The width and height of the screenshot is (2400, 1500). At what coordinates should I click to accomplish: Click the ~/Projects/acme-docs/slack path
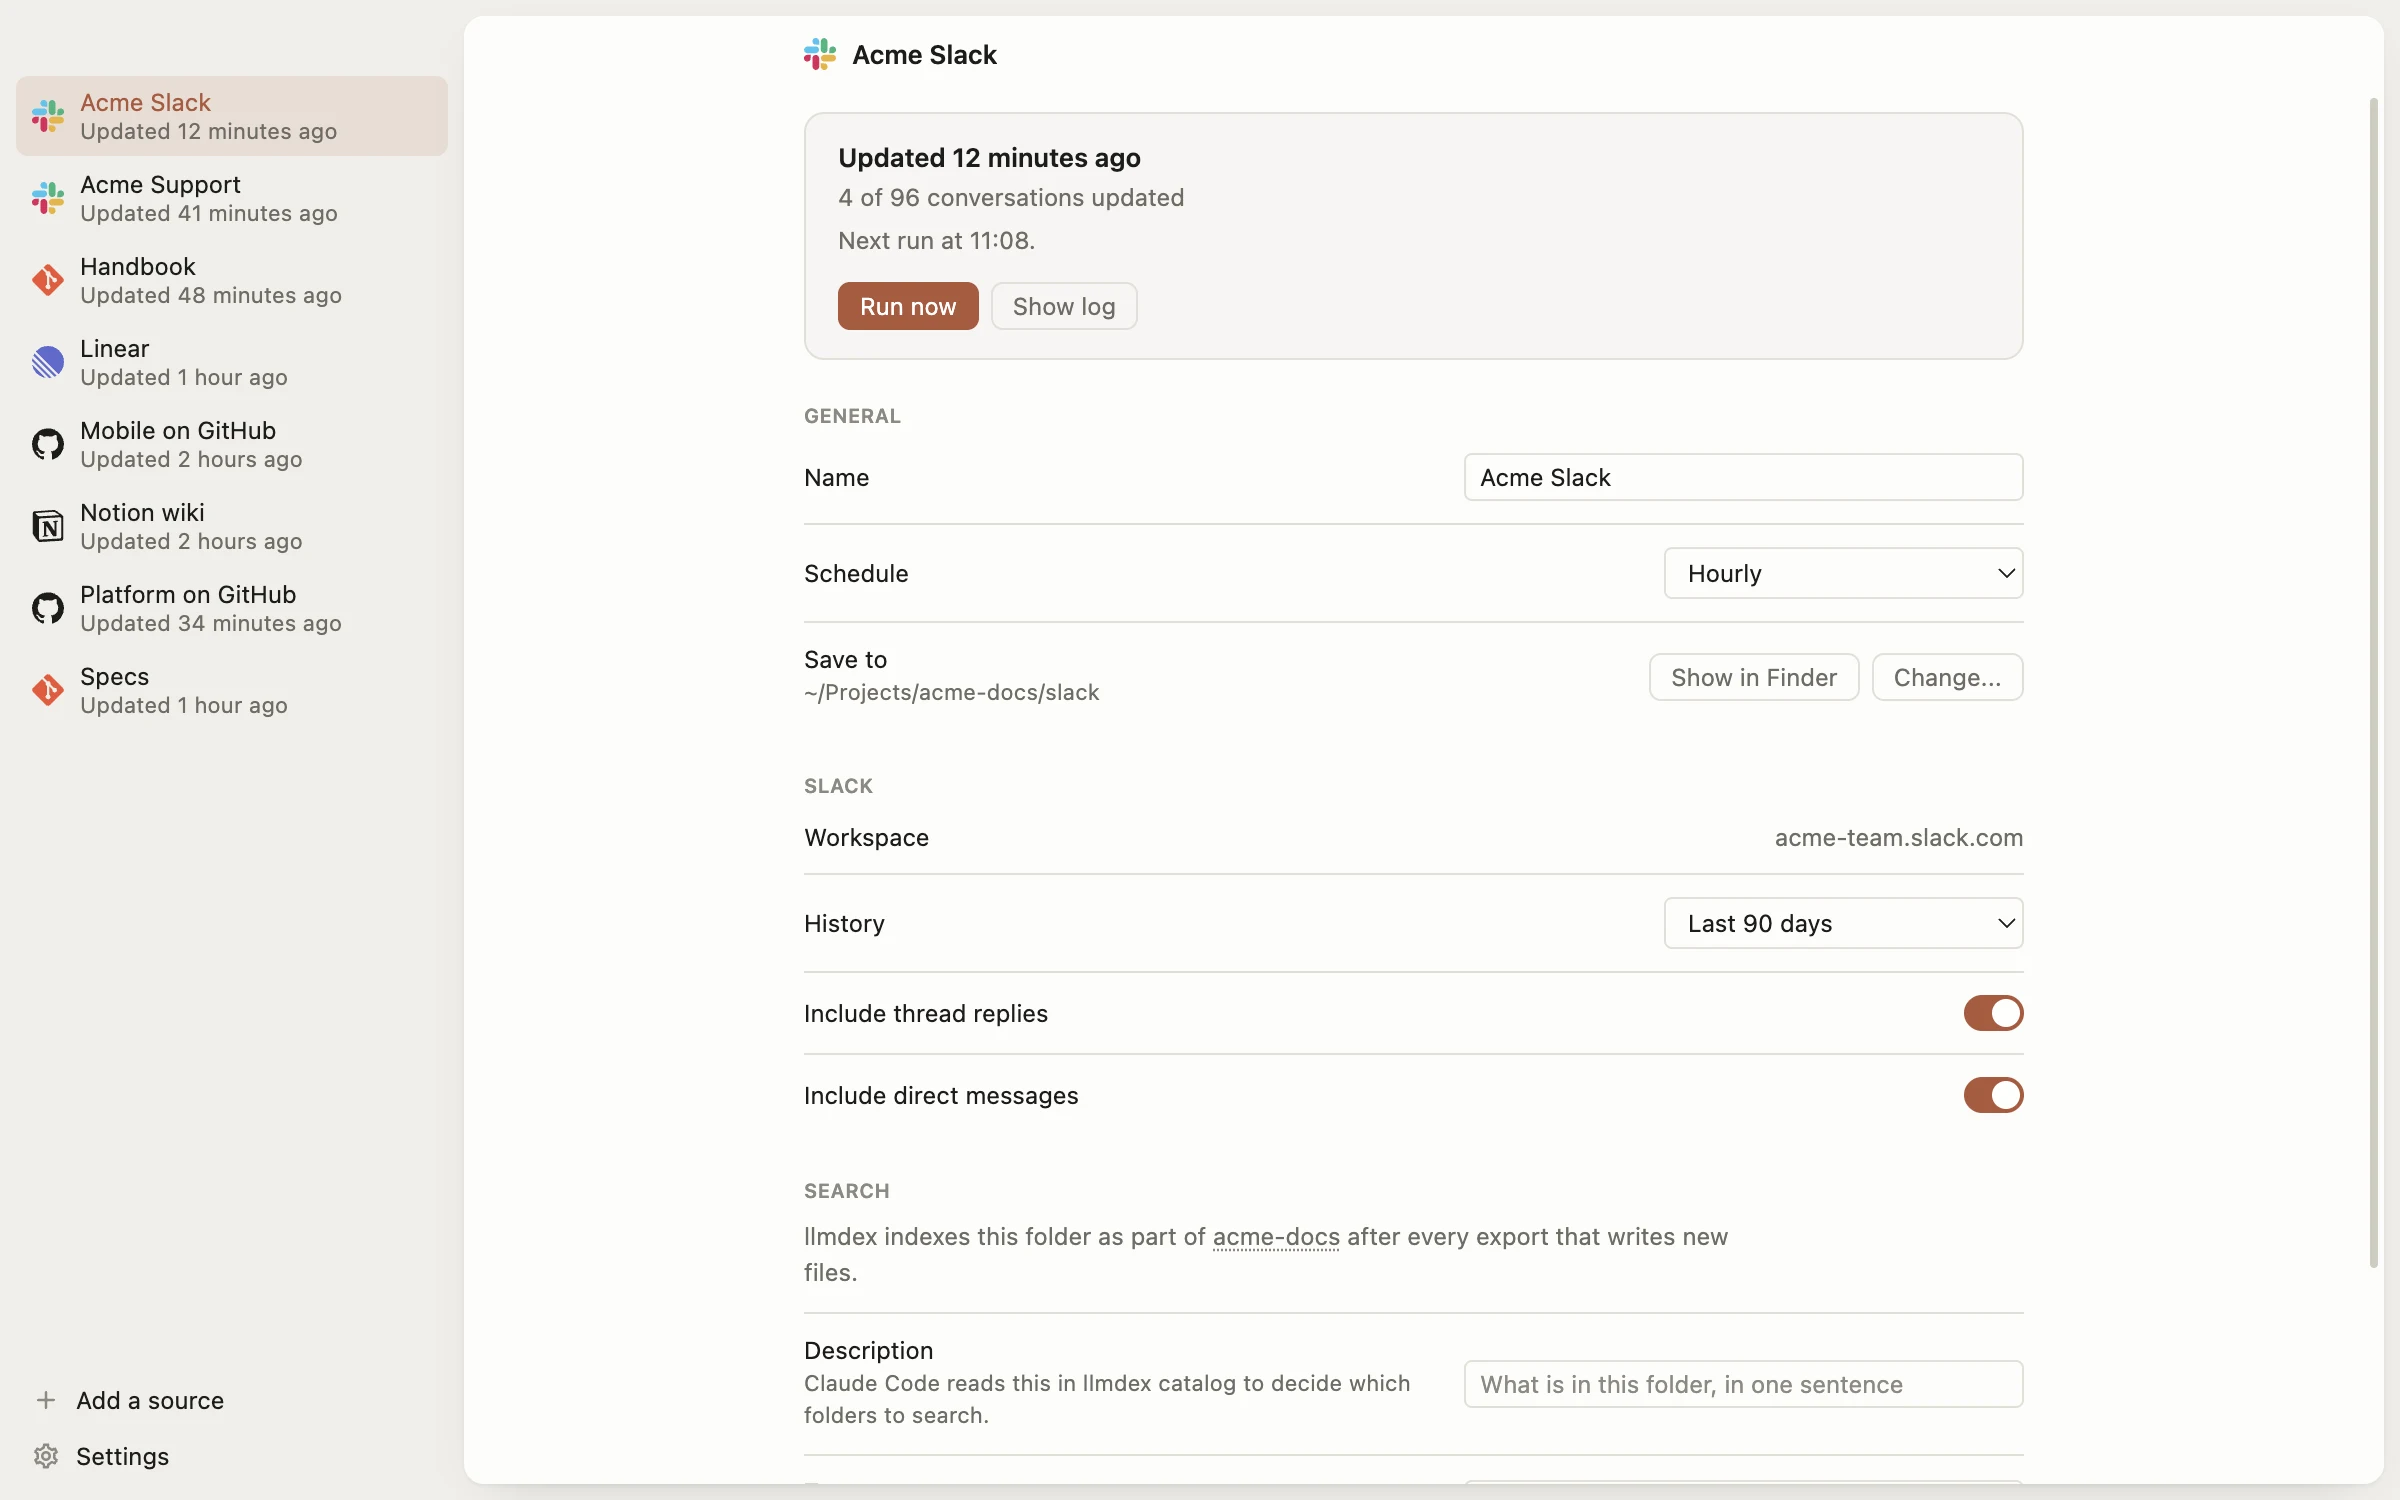click(x=951, y=692)
